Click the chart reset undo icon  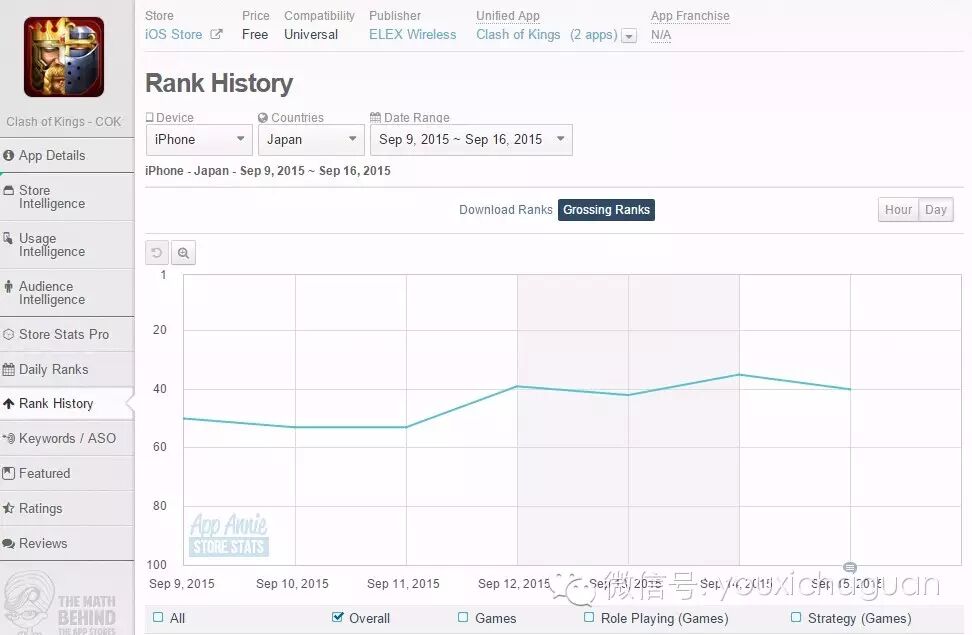tap(157, 253)
